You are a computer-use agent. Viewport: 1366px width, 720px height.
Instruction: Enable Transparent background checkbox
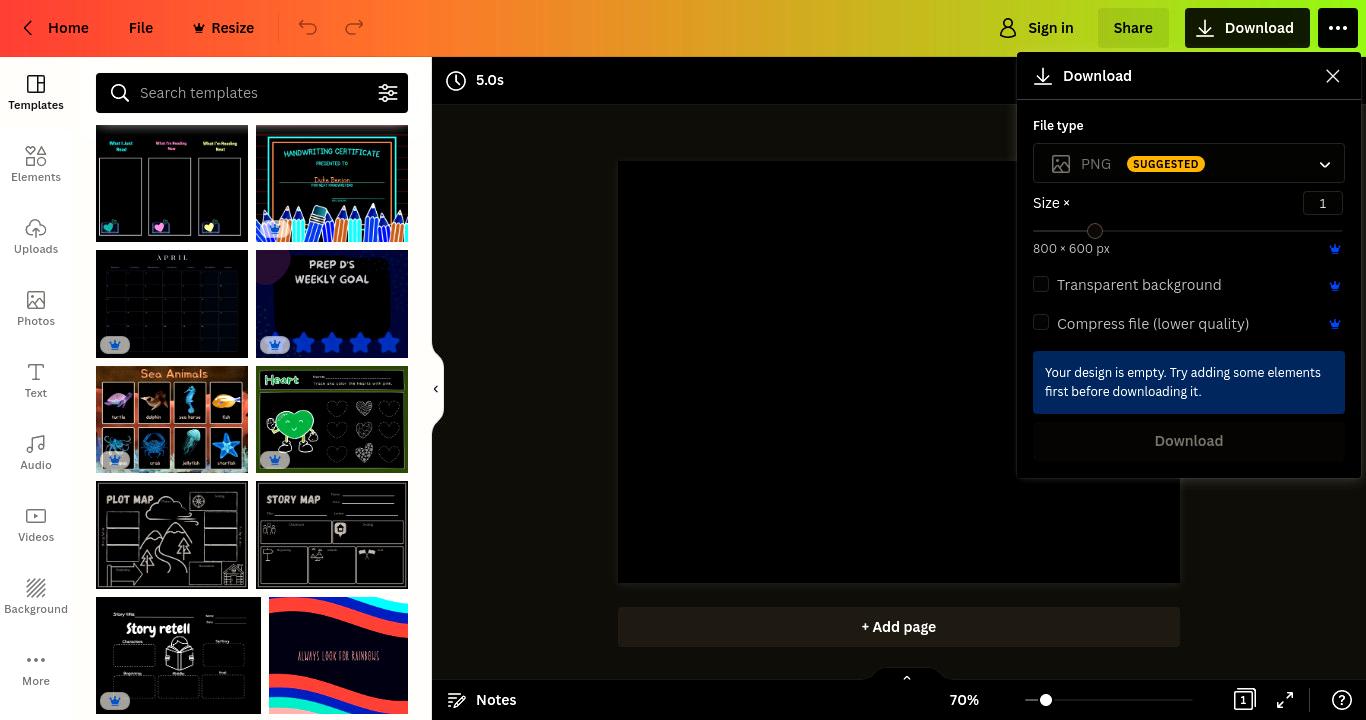click(1041, 284)
